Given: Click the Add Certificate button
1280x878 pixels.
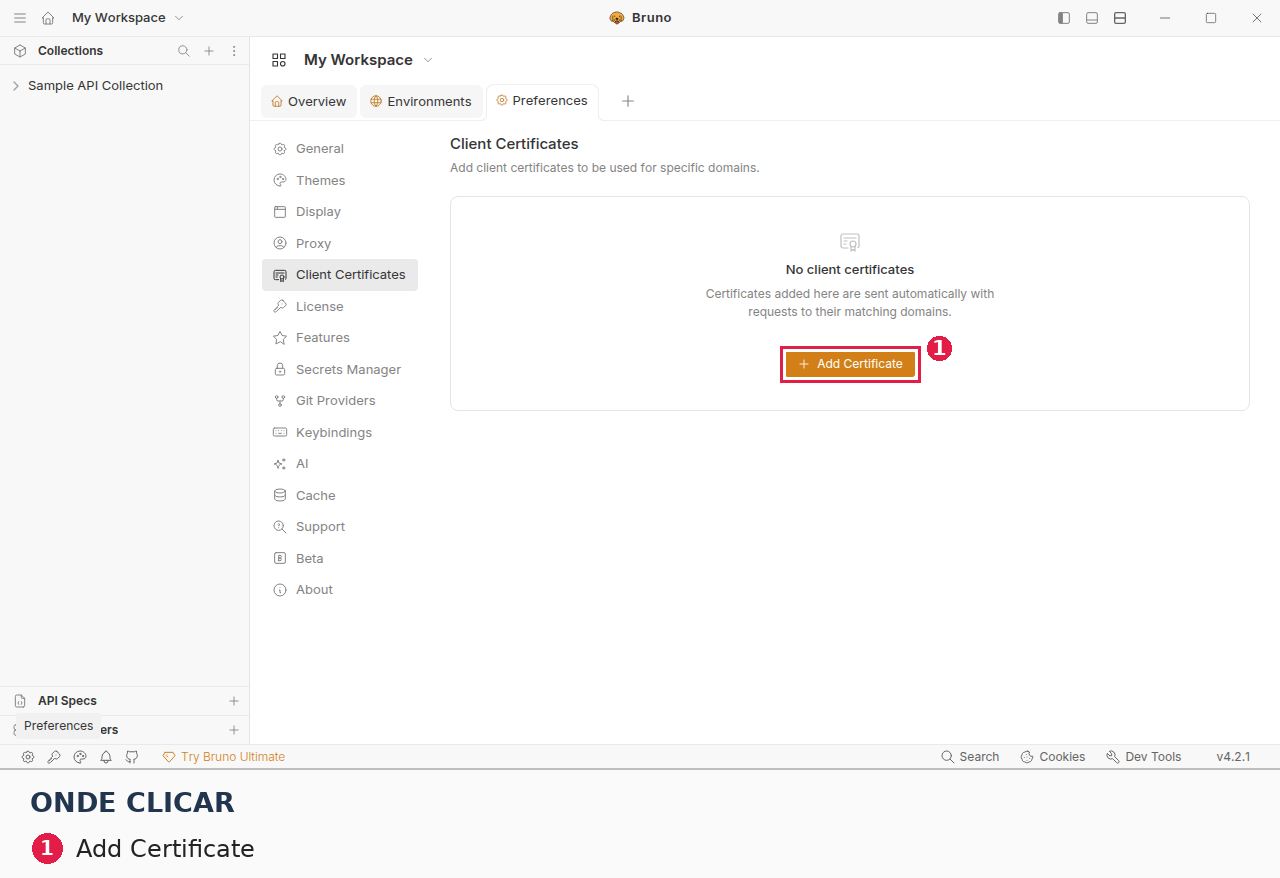Looking at the screenshot, I should point(850,364).
